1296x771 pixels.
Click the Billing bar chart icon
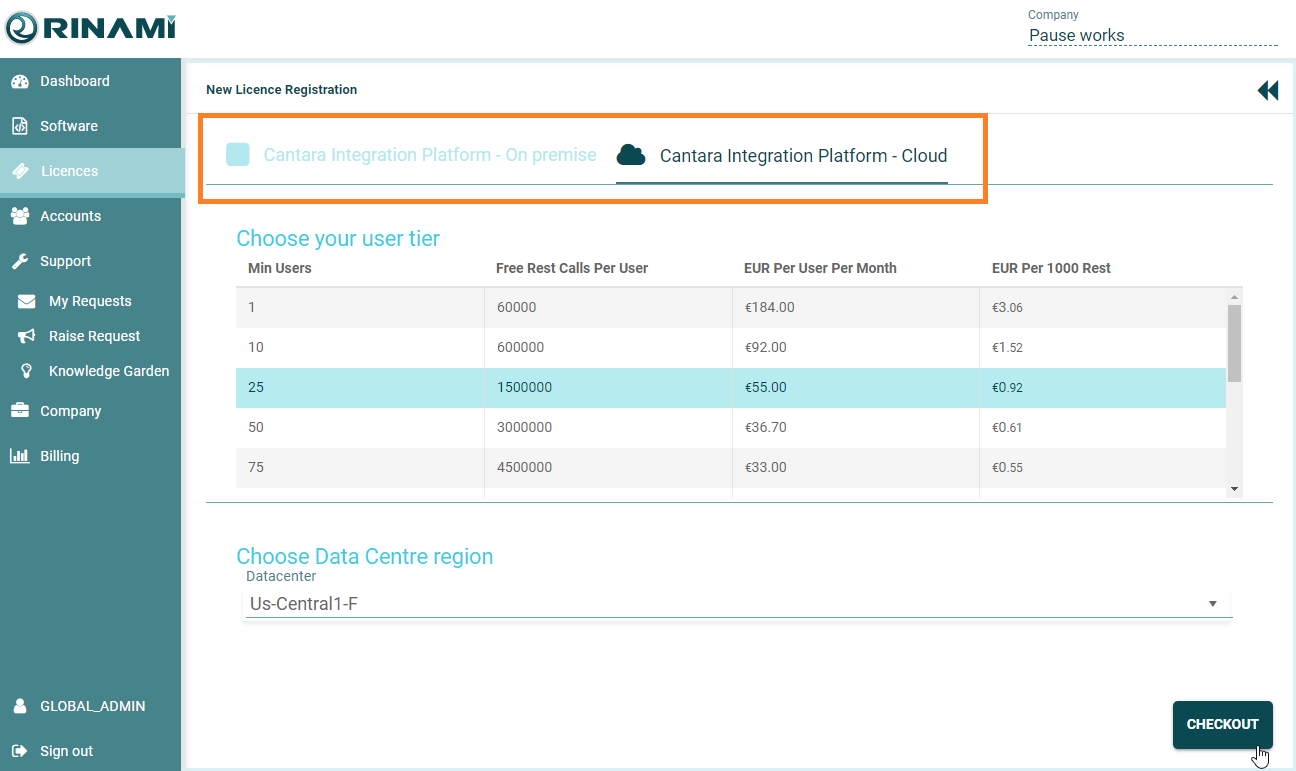click(20, 456)
